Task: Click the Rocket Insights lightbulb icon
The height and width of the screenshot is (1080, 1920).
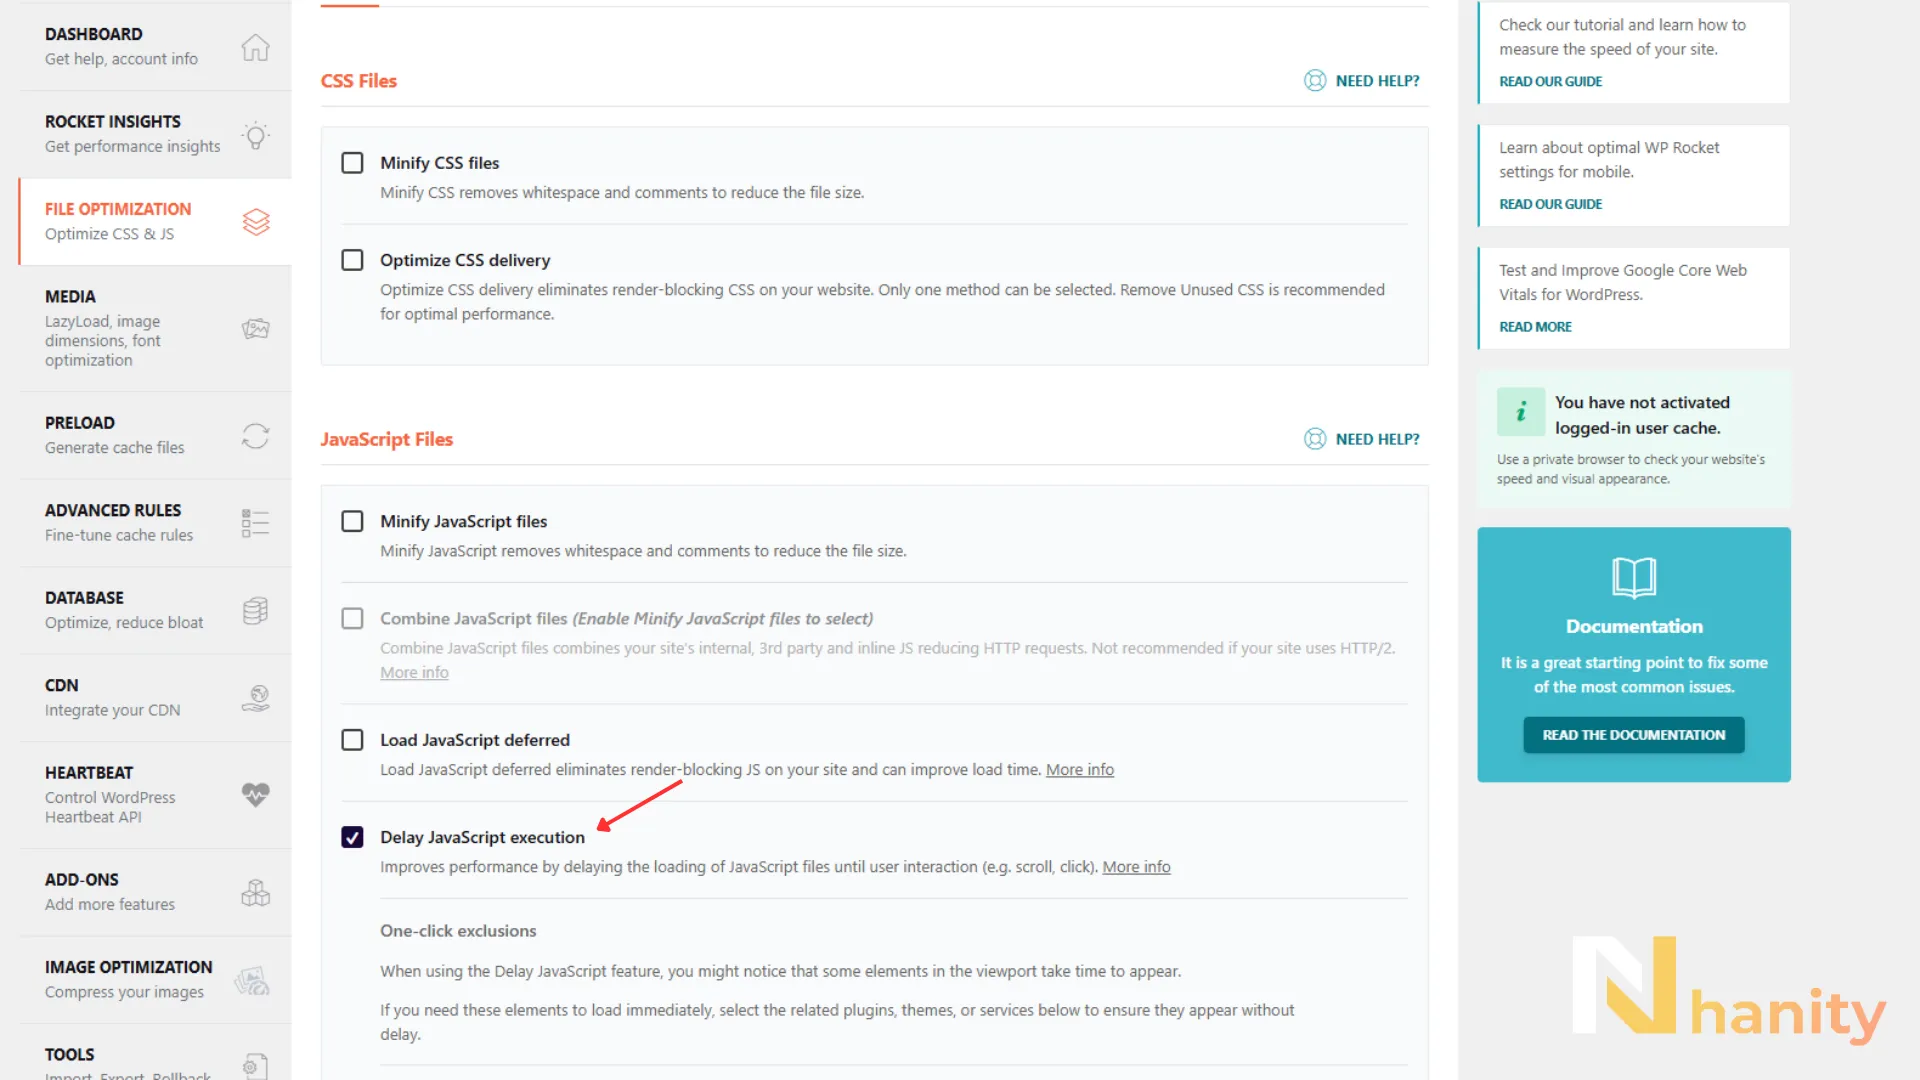Action: 256,135
